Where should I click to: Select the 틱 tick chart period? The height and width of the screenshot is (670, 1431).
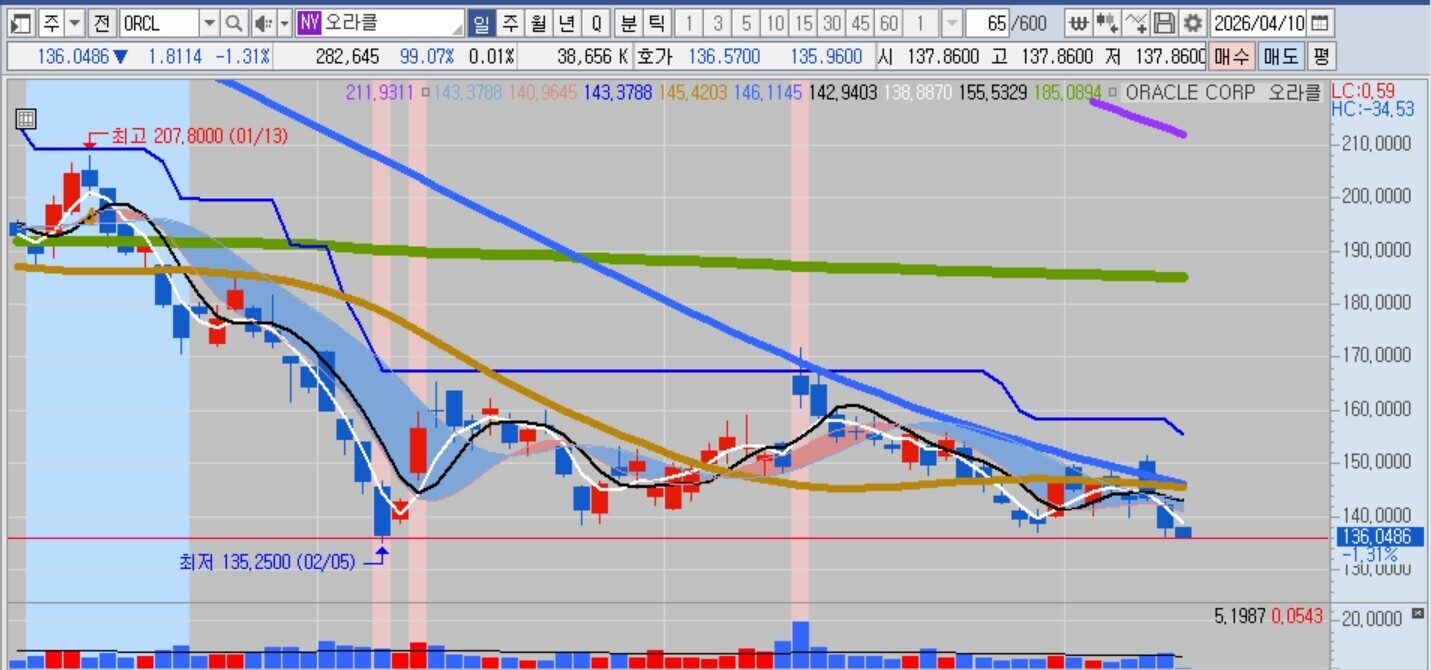coord(656,22)
